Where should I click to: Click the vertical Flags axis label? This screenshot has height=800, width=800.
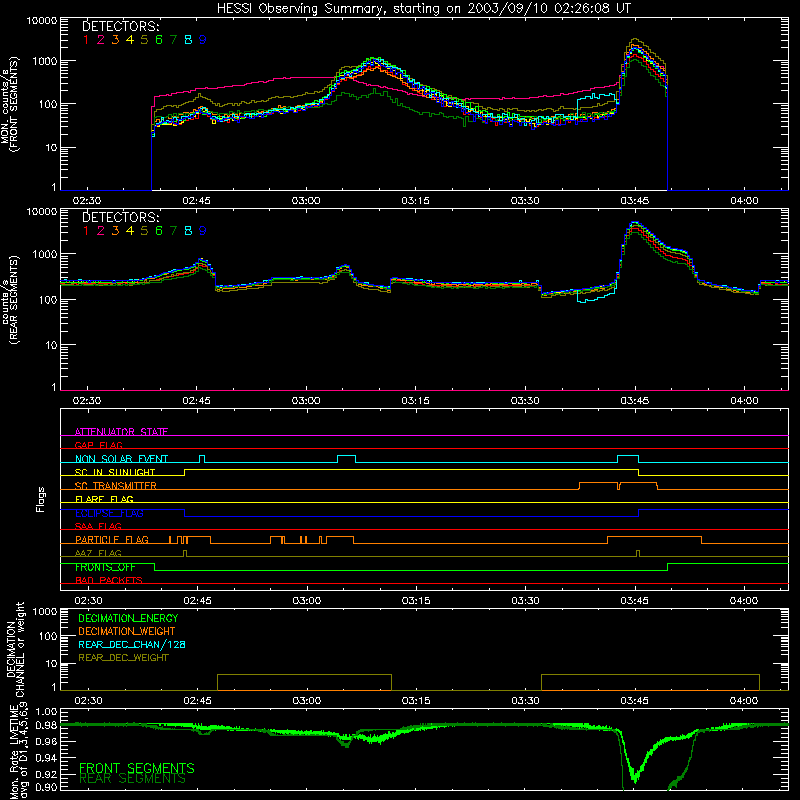tap(40, 499)
